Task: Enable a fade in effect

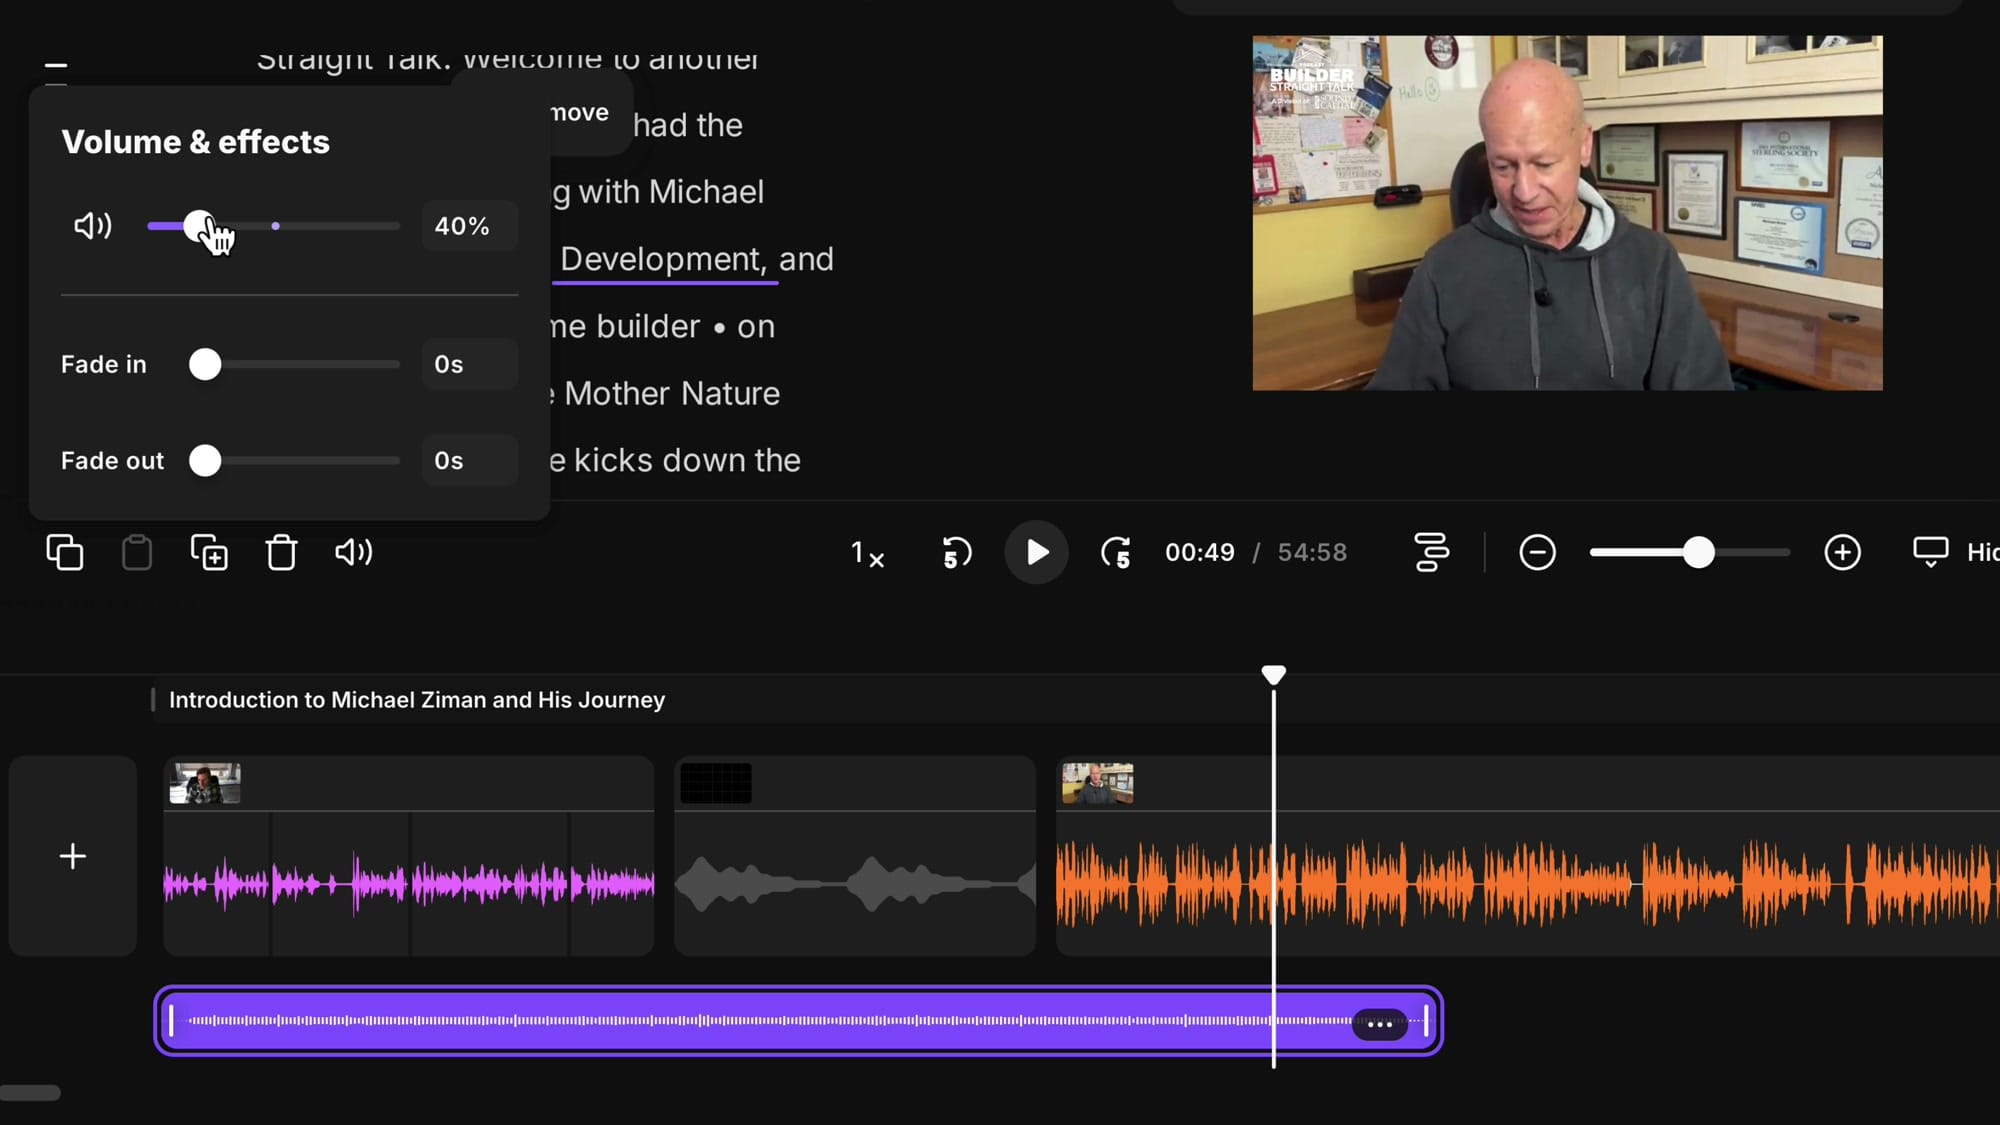Action: (x=206, y=364)
